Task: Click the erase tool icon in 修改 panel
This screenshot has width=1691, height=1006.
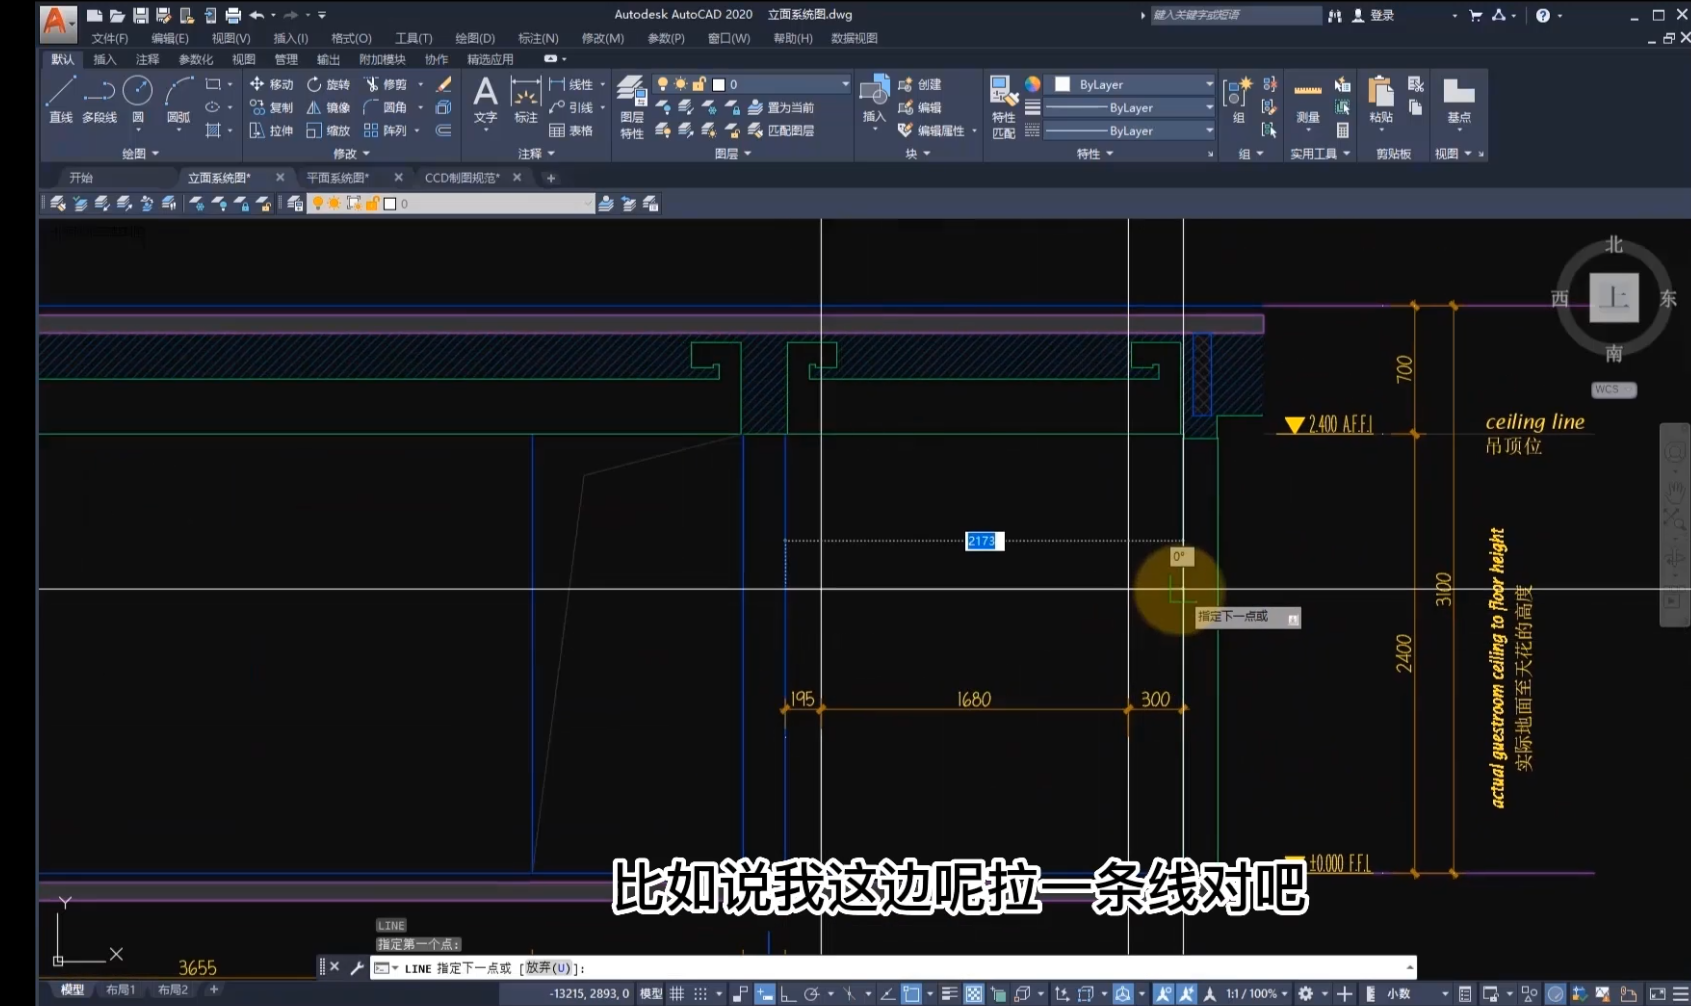Action: tap(444, 84)
